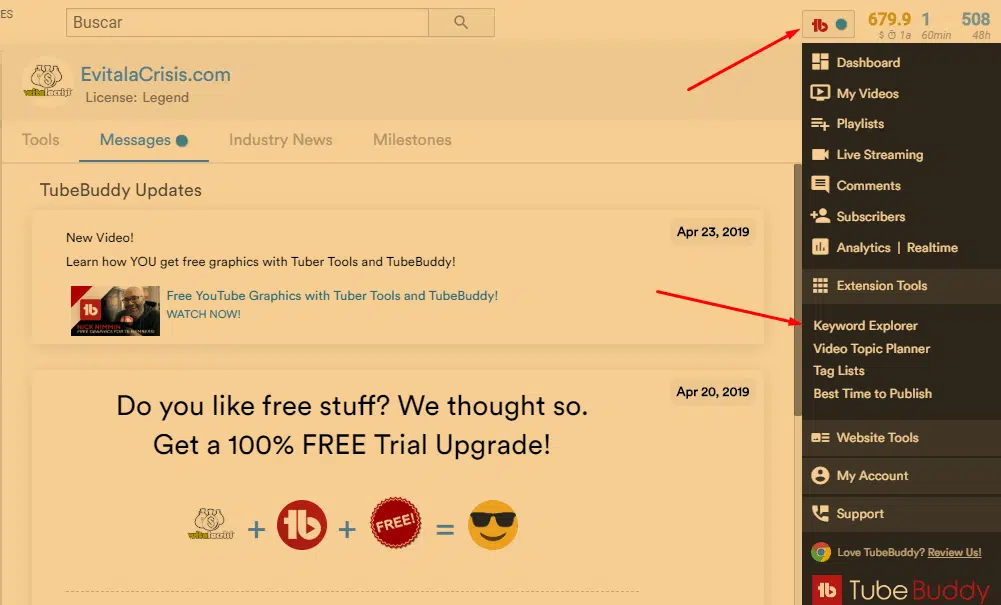This screenshot has height=605, width=1001.
Task: Open Subscribers menu entry
Action: pos(871,216)
